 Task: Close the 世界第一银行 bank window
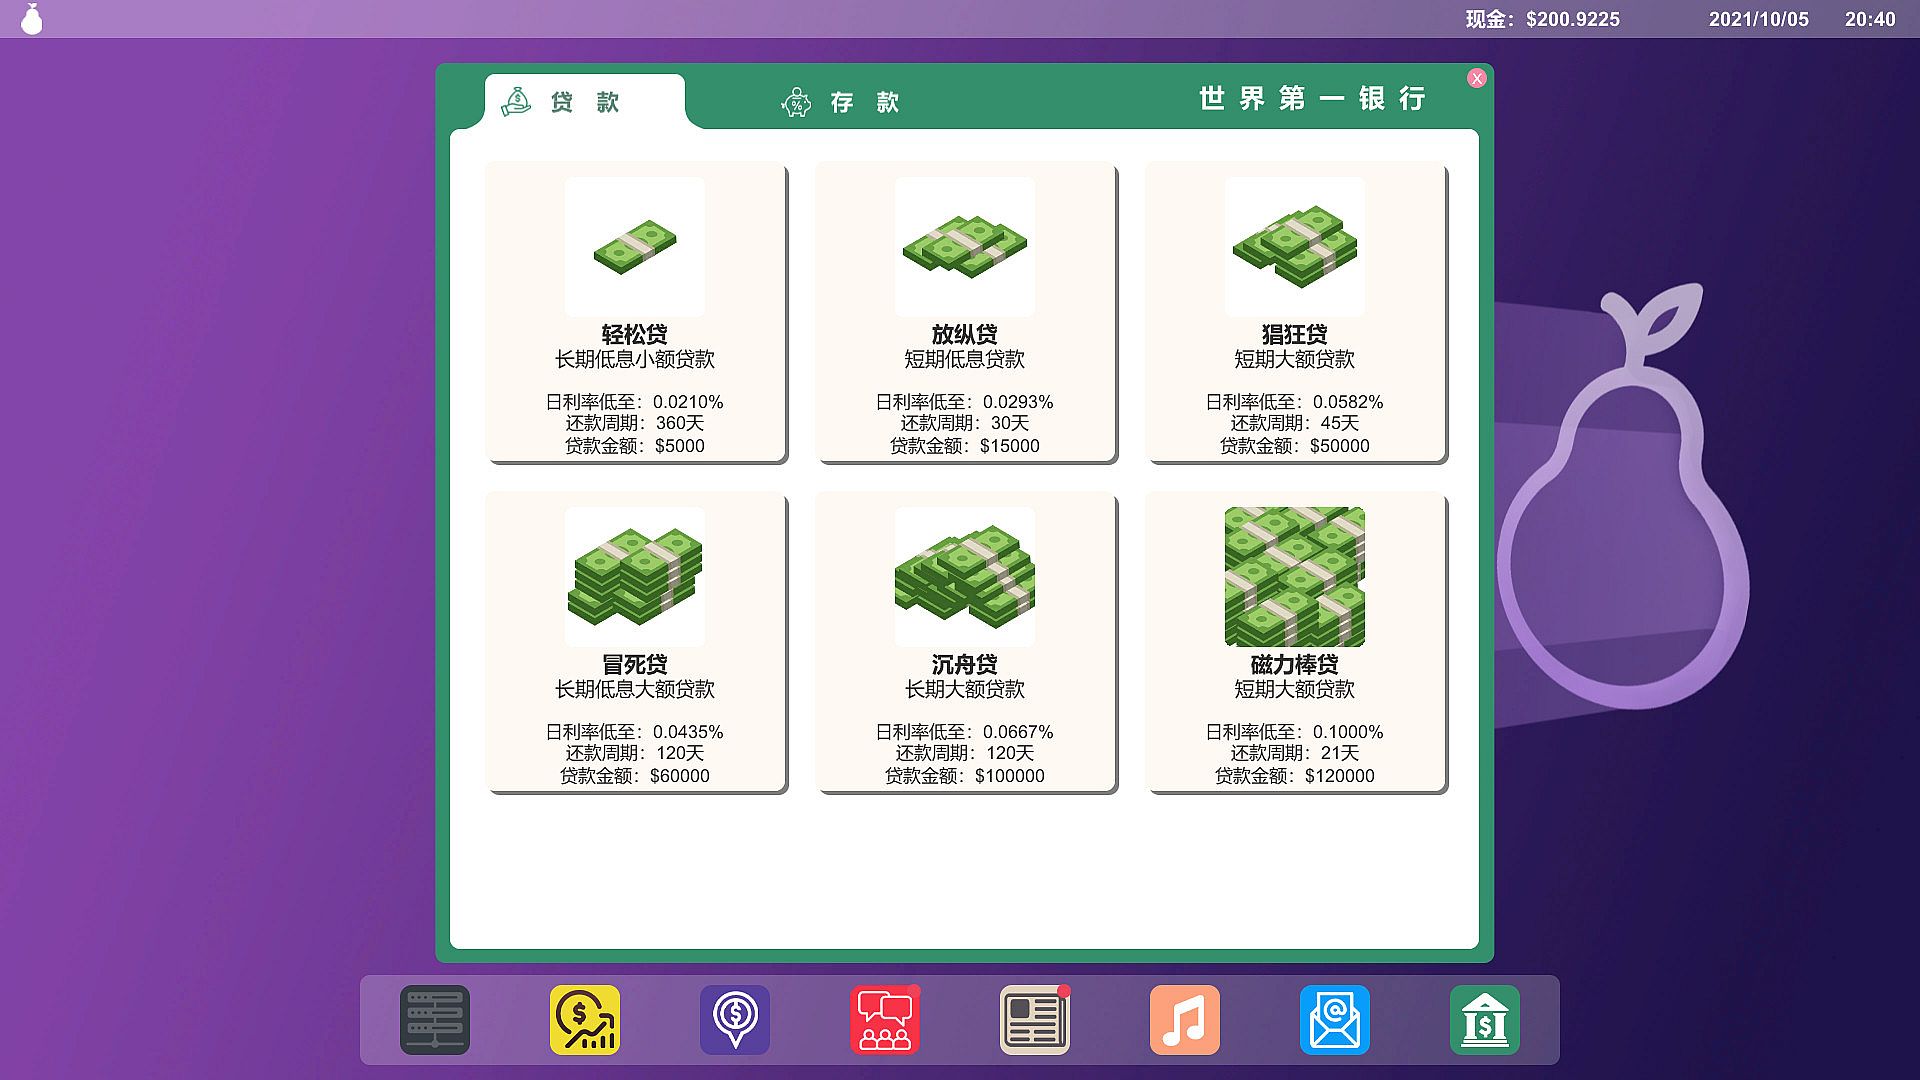coord(1477,79)
